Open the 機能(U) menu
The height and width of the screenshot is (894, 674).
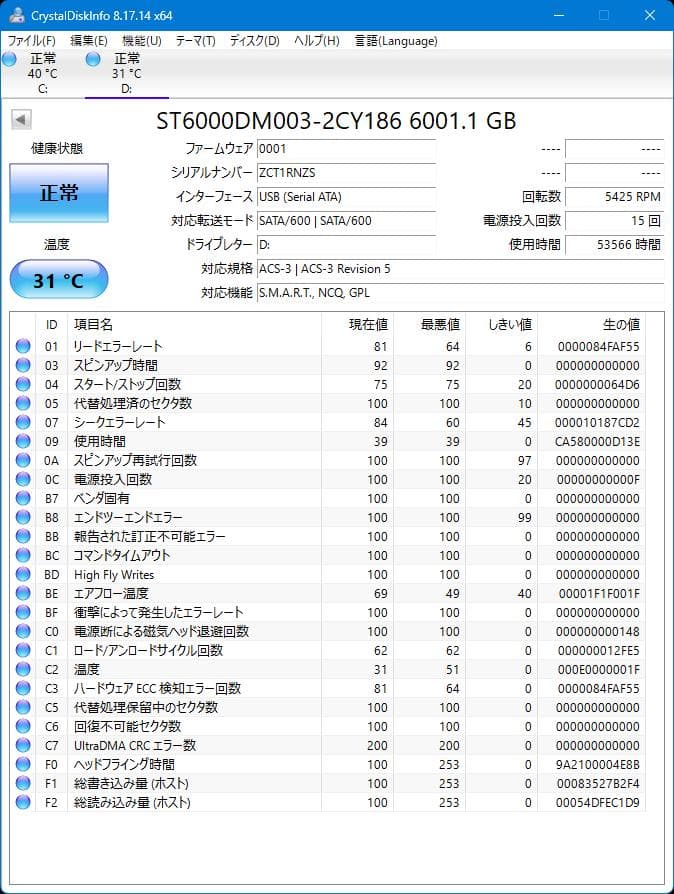(x=141, y=40)
